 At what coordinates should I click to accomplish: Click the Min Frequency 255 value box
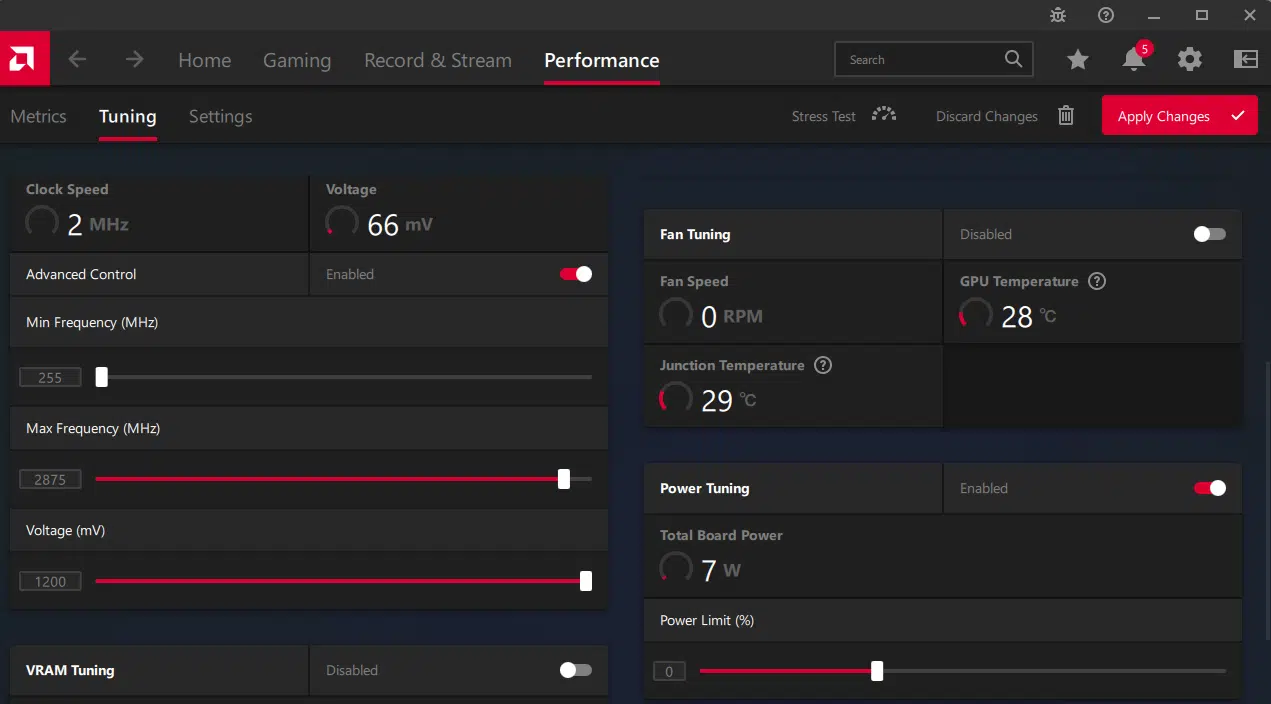(x=50, y=377)
